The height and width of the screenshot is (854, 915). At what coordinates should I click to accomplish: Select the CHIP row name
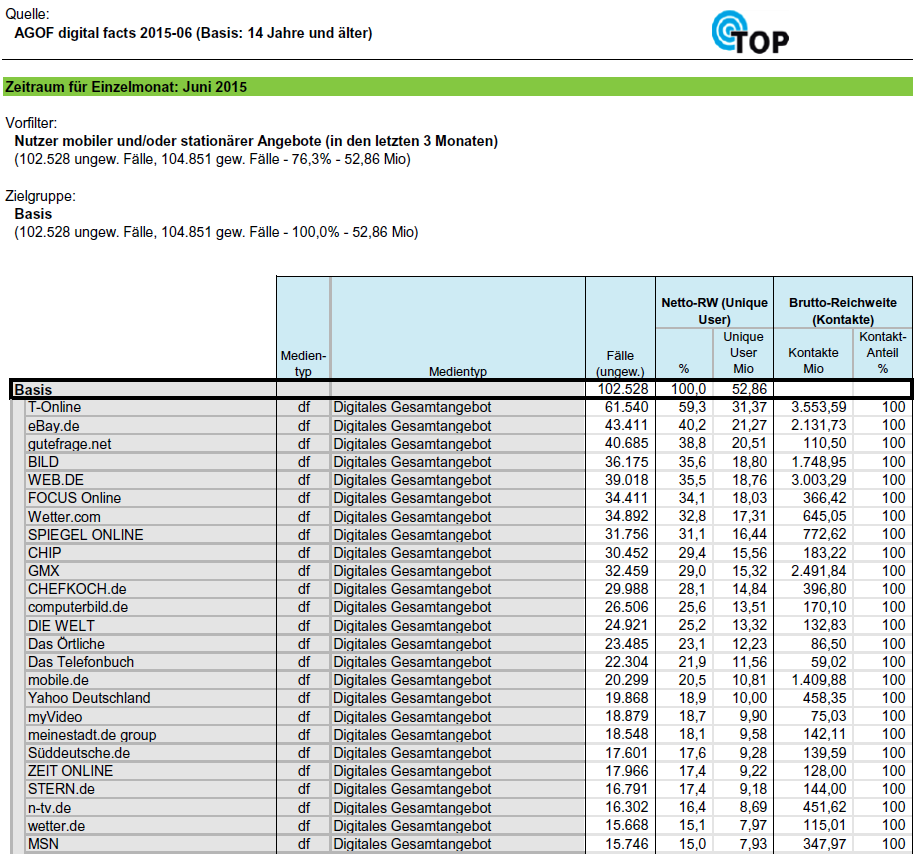tap(44, 553)
